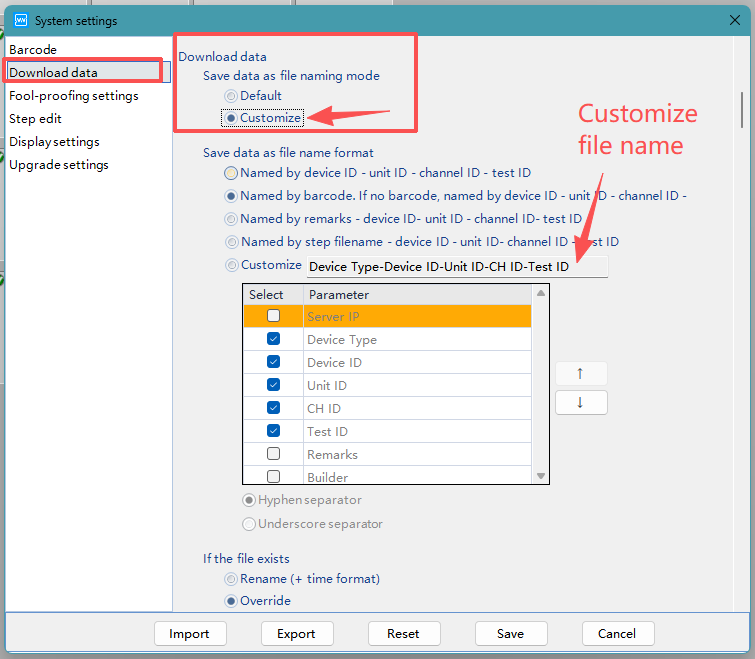The height and width of the screenshot is (659, 755).
Task: Select Override if file exists
Action: pos(258,601)
